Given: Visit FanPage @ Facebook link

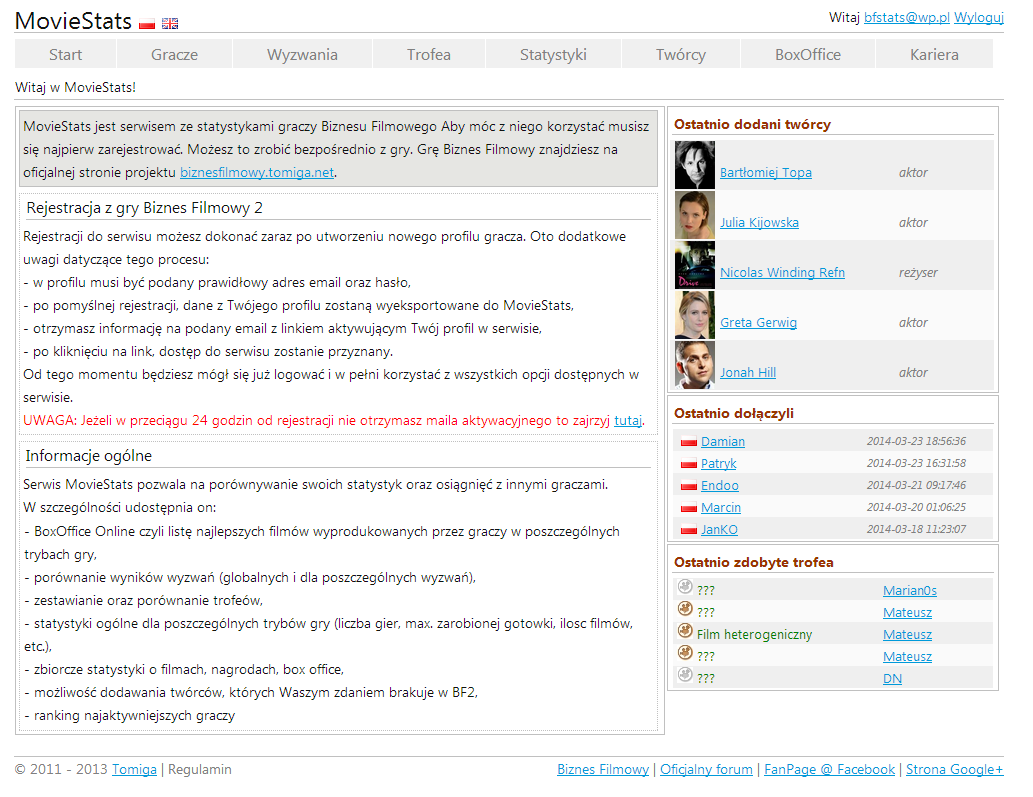Looking at the screenshot, I should (829, 769).
